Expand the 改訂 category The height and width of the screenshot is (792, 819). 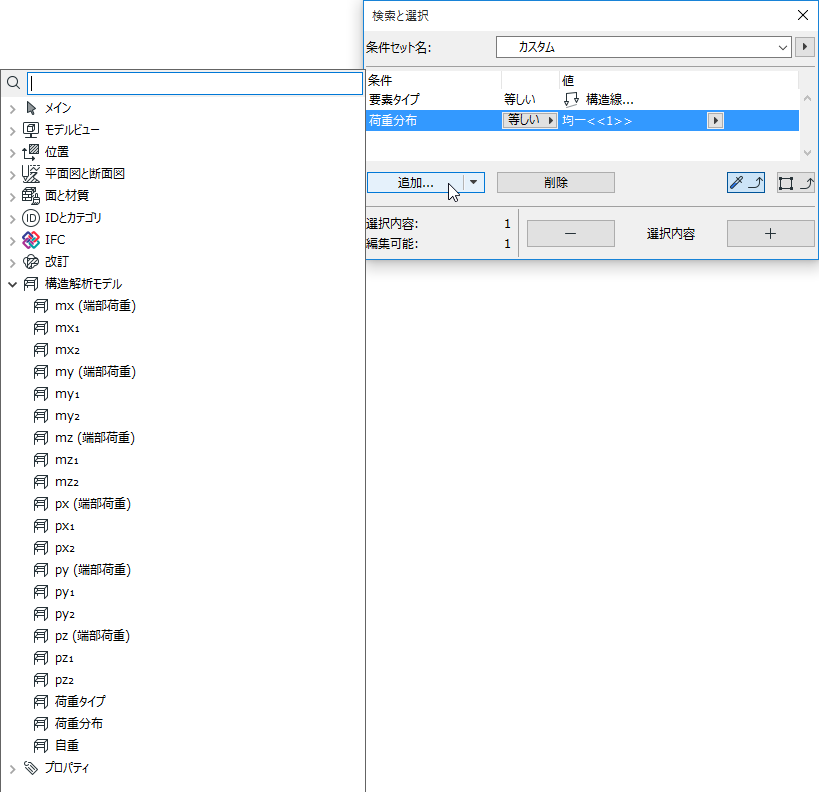click(x=13, y=263)
